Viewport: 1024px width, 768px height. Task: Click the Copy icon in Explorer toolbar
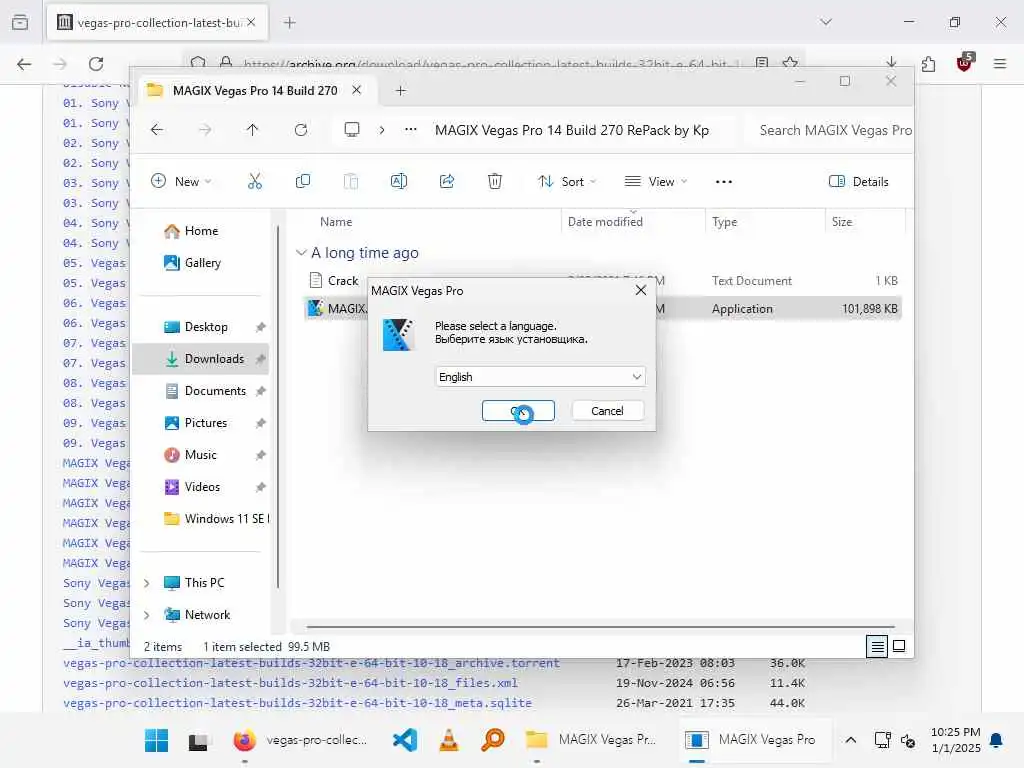[302, 182]
